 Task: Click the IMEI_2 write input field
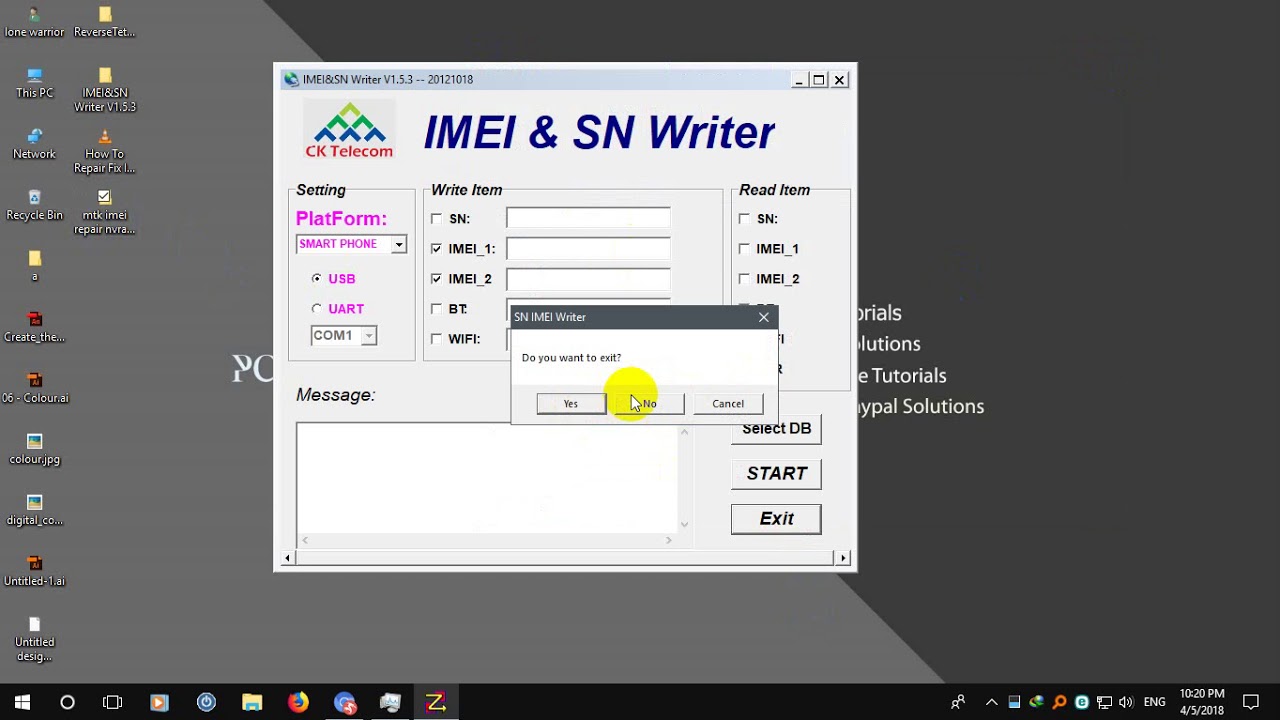click(x=588, y=279)
